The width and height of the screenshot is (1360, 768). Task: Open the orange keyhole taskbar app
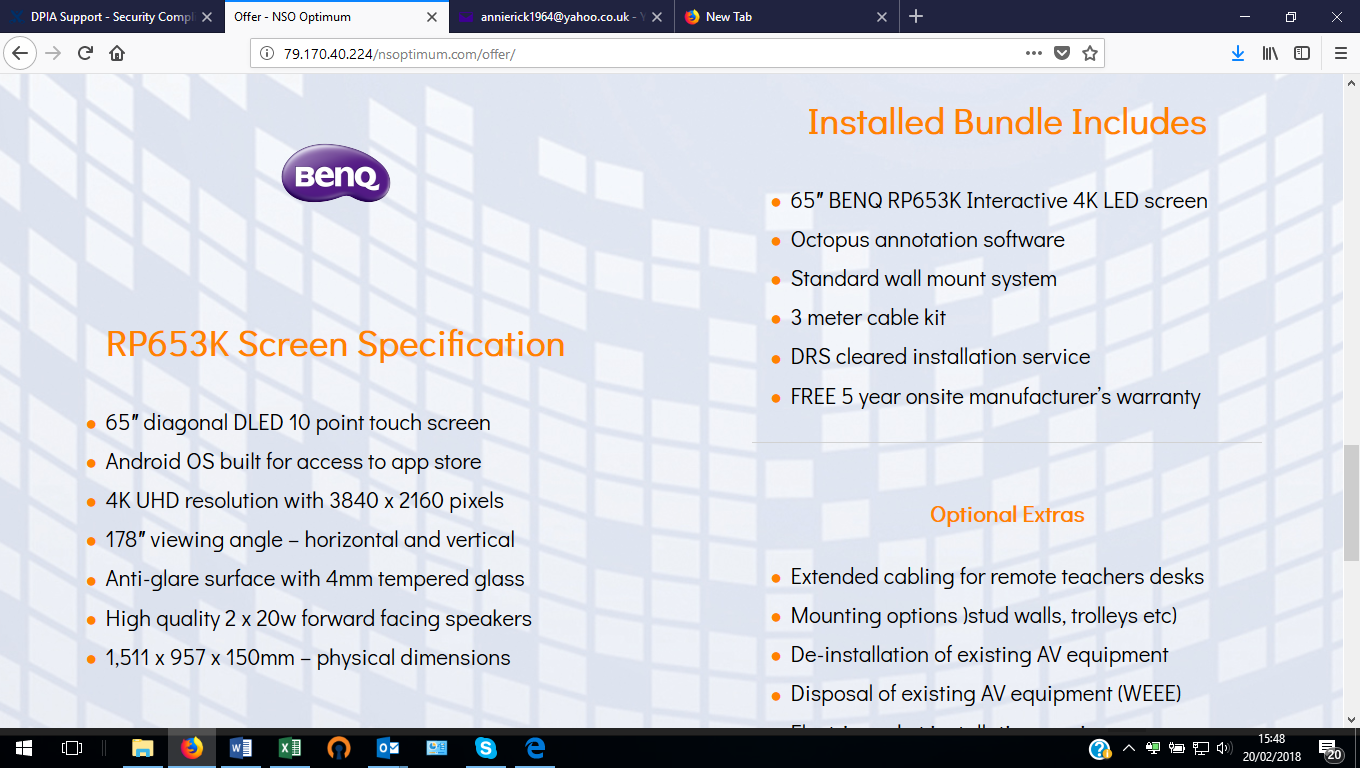[x=339, y=748]
